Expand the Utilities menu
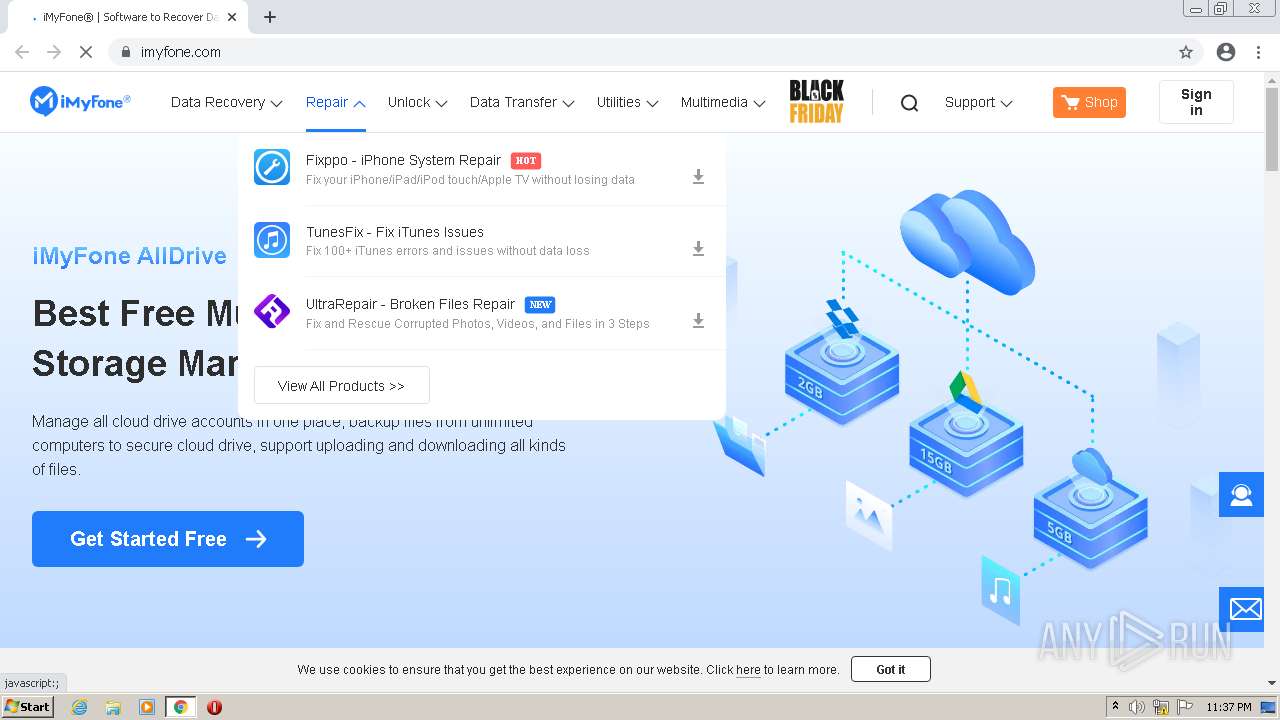 click(628, 102)
